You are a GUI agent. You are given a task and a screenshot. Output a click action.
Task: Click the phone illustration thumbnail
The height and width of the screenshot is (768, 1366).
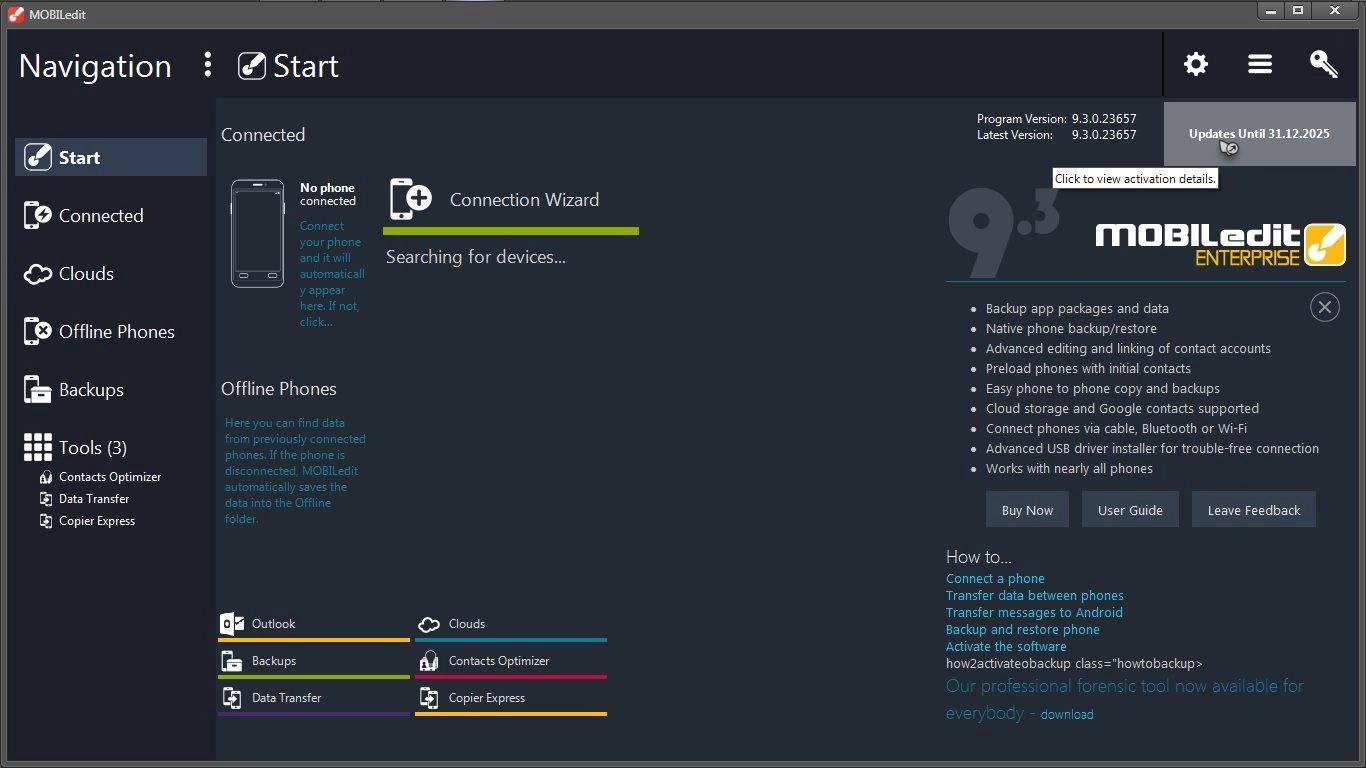click(257, 234)
